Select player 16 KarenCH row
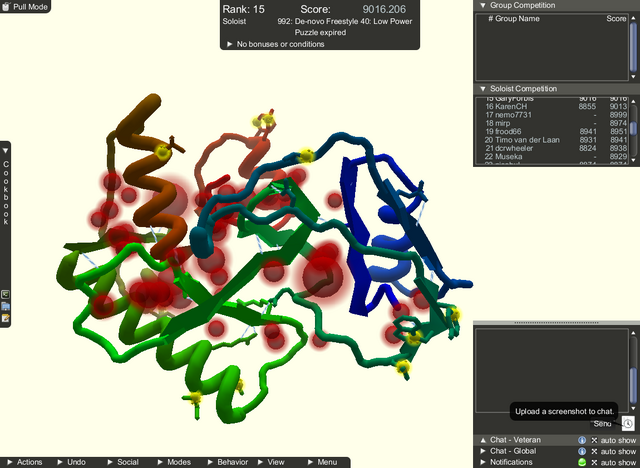This screenshot has width=640, height=468. tap(556, 106)
